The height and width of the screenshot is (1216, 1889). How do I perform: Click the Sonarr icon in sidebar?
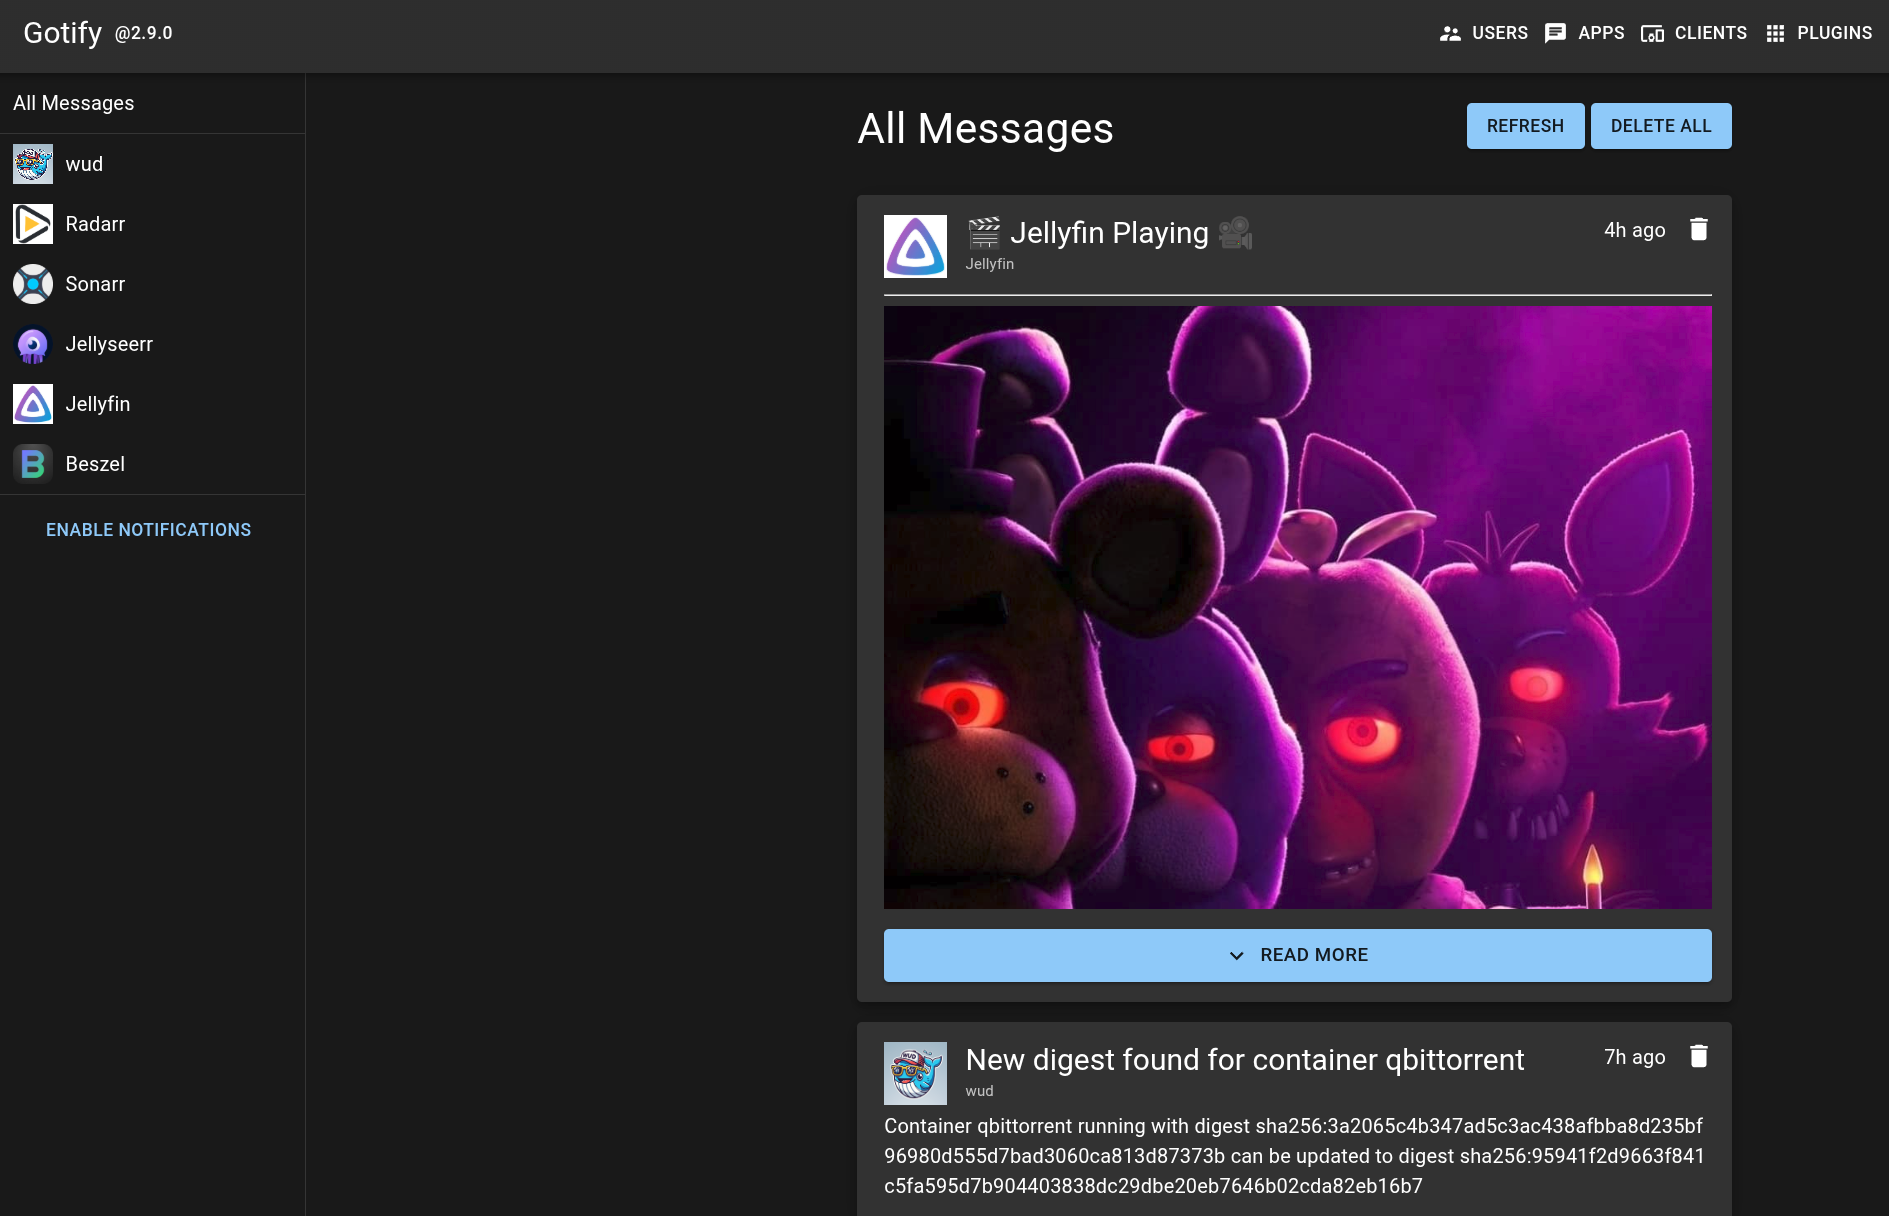(x=33, y=284)
